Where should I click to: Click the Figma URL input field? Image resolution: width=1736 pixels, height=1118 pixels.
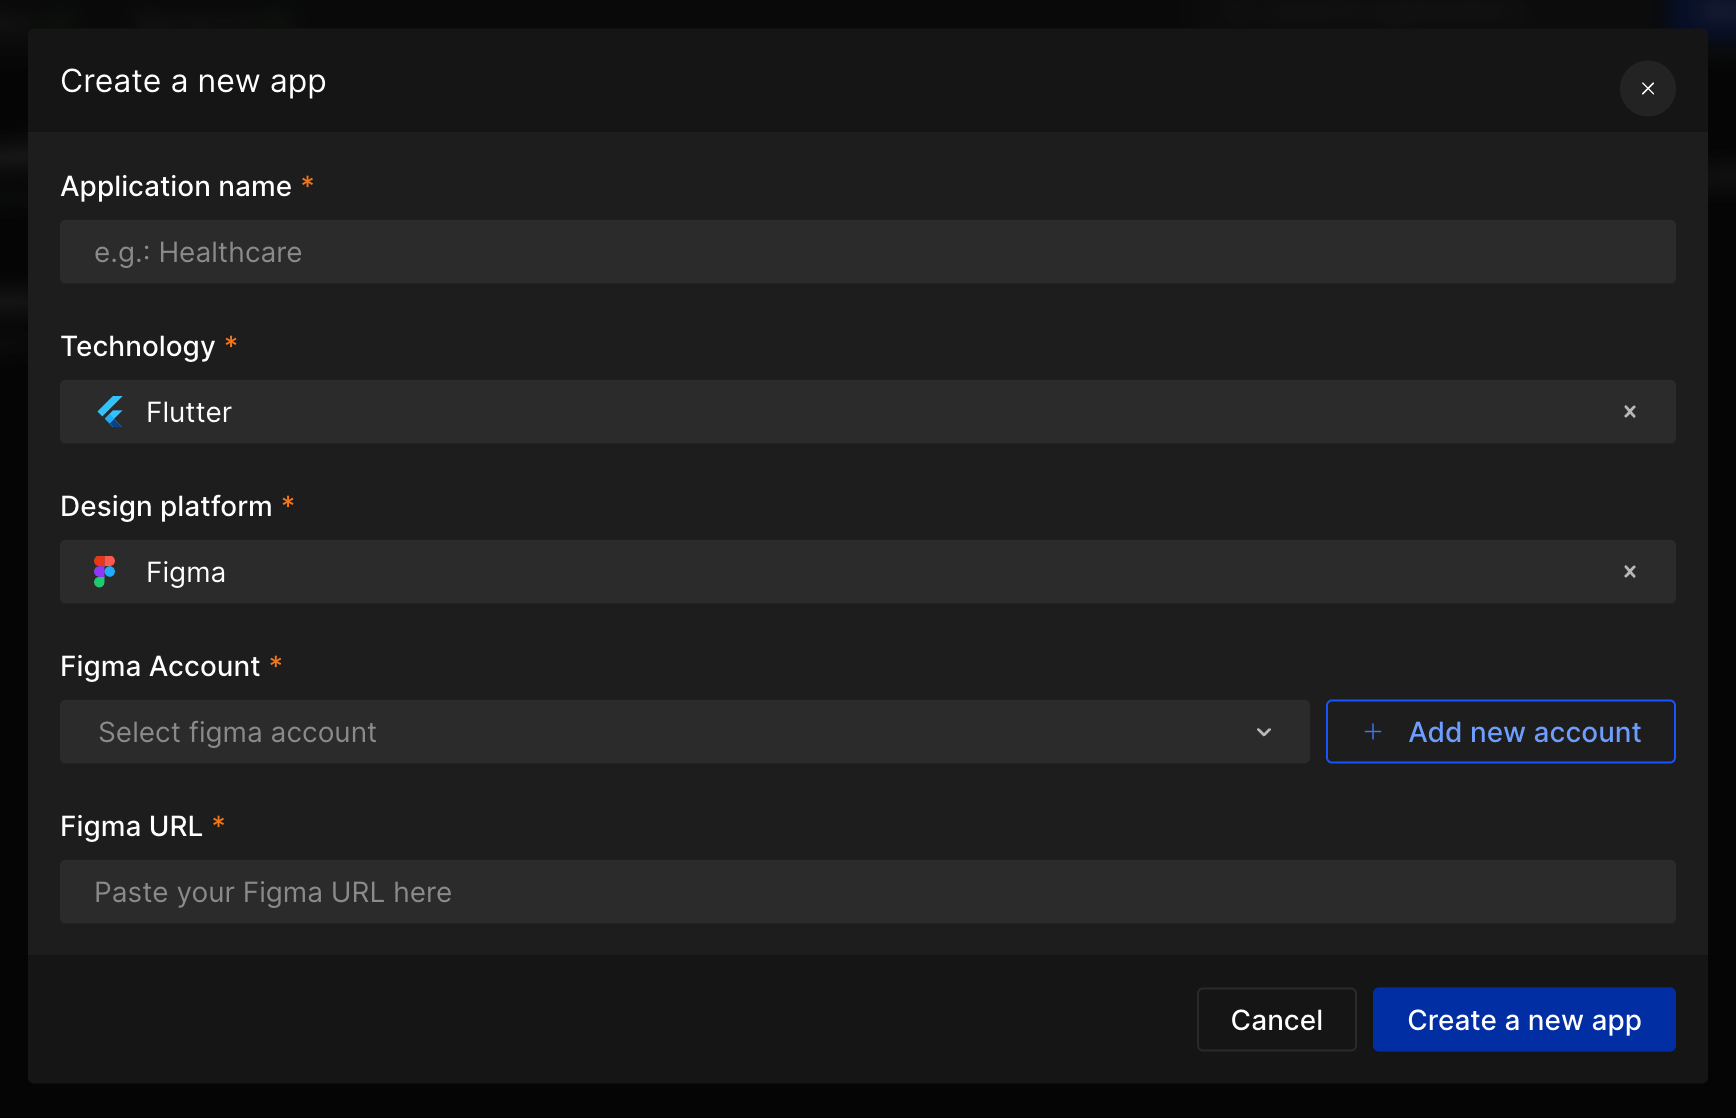point(867,892)
